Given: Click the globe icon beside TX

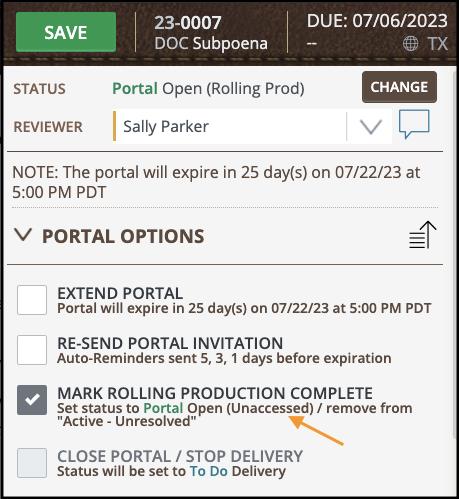Looking at the screenshot, I should (410, 43).
